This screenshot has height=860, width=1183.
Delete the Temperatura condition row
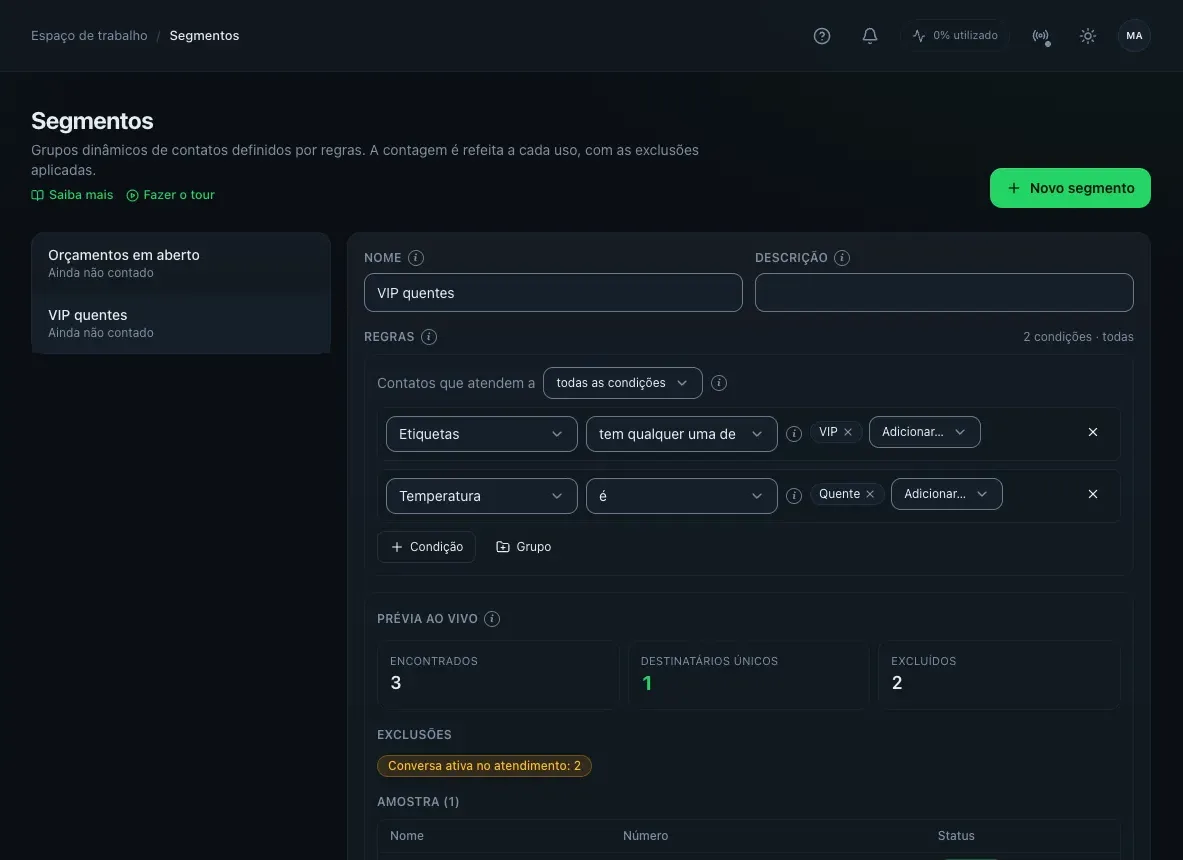coord(1092,494)
